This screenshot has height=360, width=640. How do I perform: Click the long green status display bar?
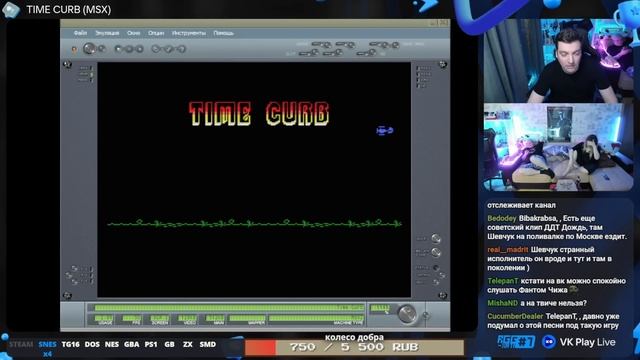(229, 308)
